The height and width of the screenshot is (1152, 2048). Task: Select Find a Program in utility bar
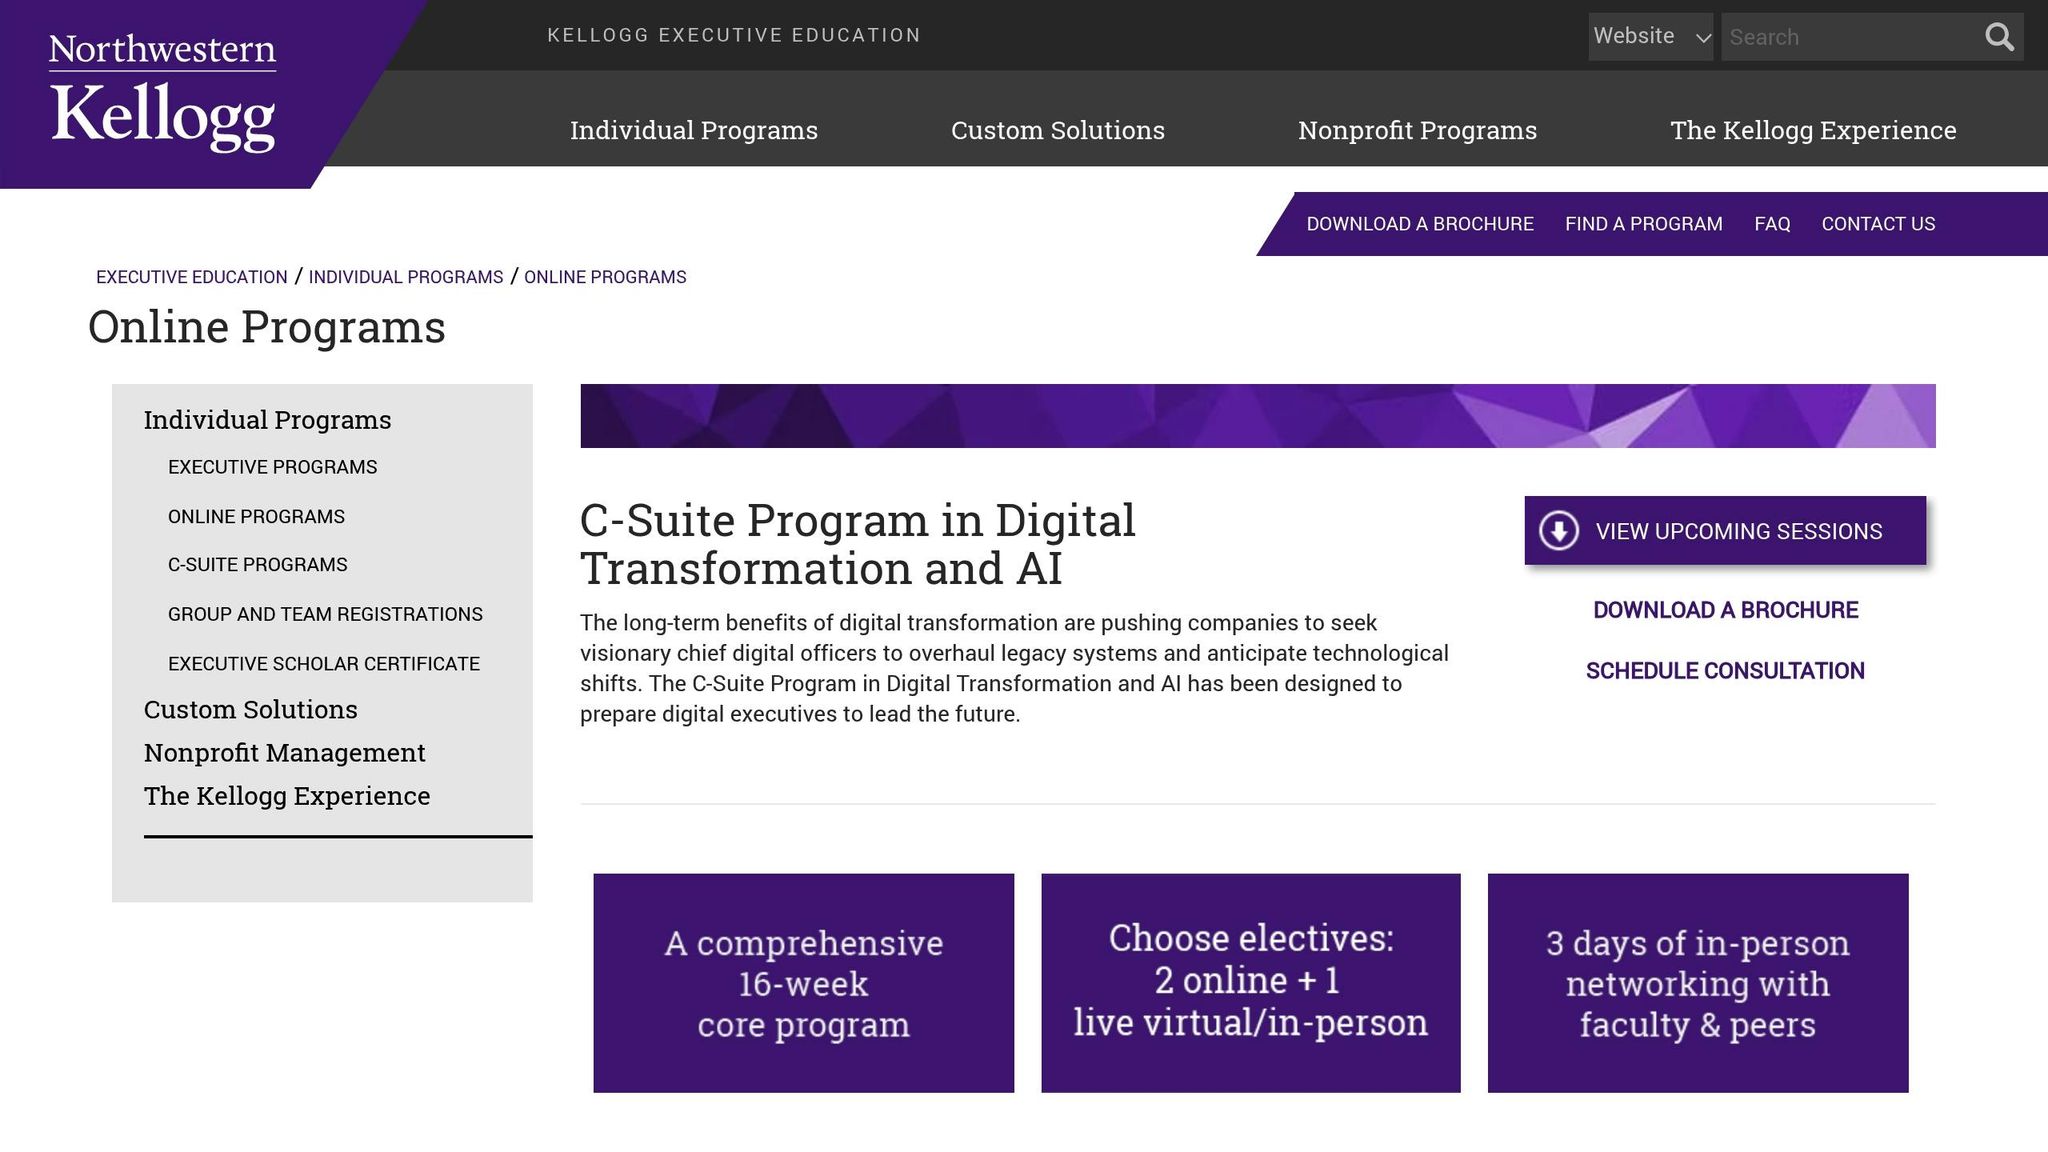pos(1644,224)
